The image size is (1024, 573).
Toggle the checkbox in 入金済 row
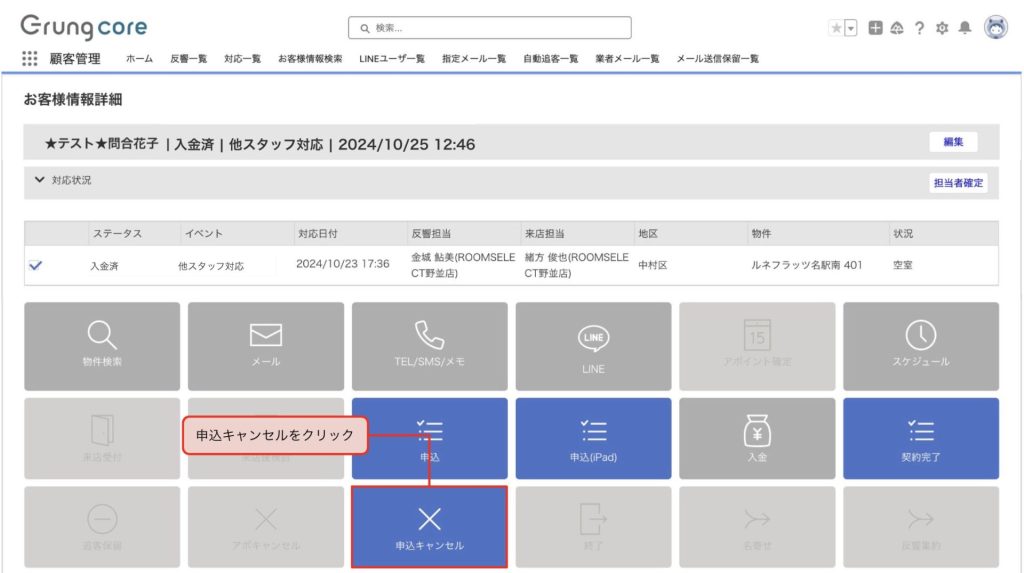pyautogui.click(x=36, y=266)
